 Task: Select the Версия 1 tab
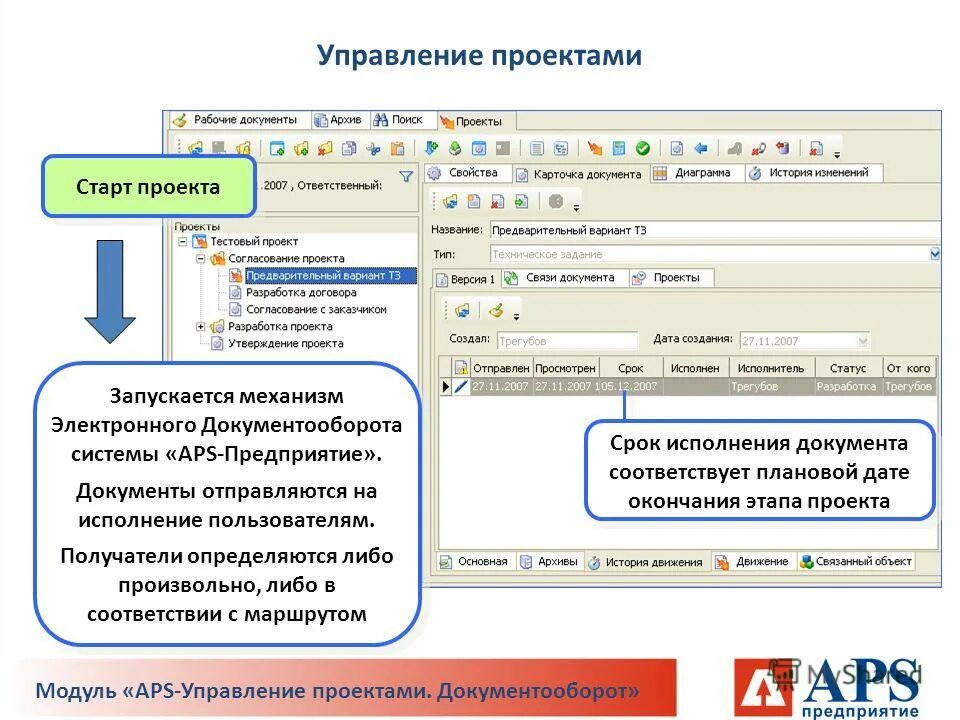[465, 279]
